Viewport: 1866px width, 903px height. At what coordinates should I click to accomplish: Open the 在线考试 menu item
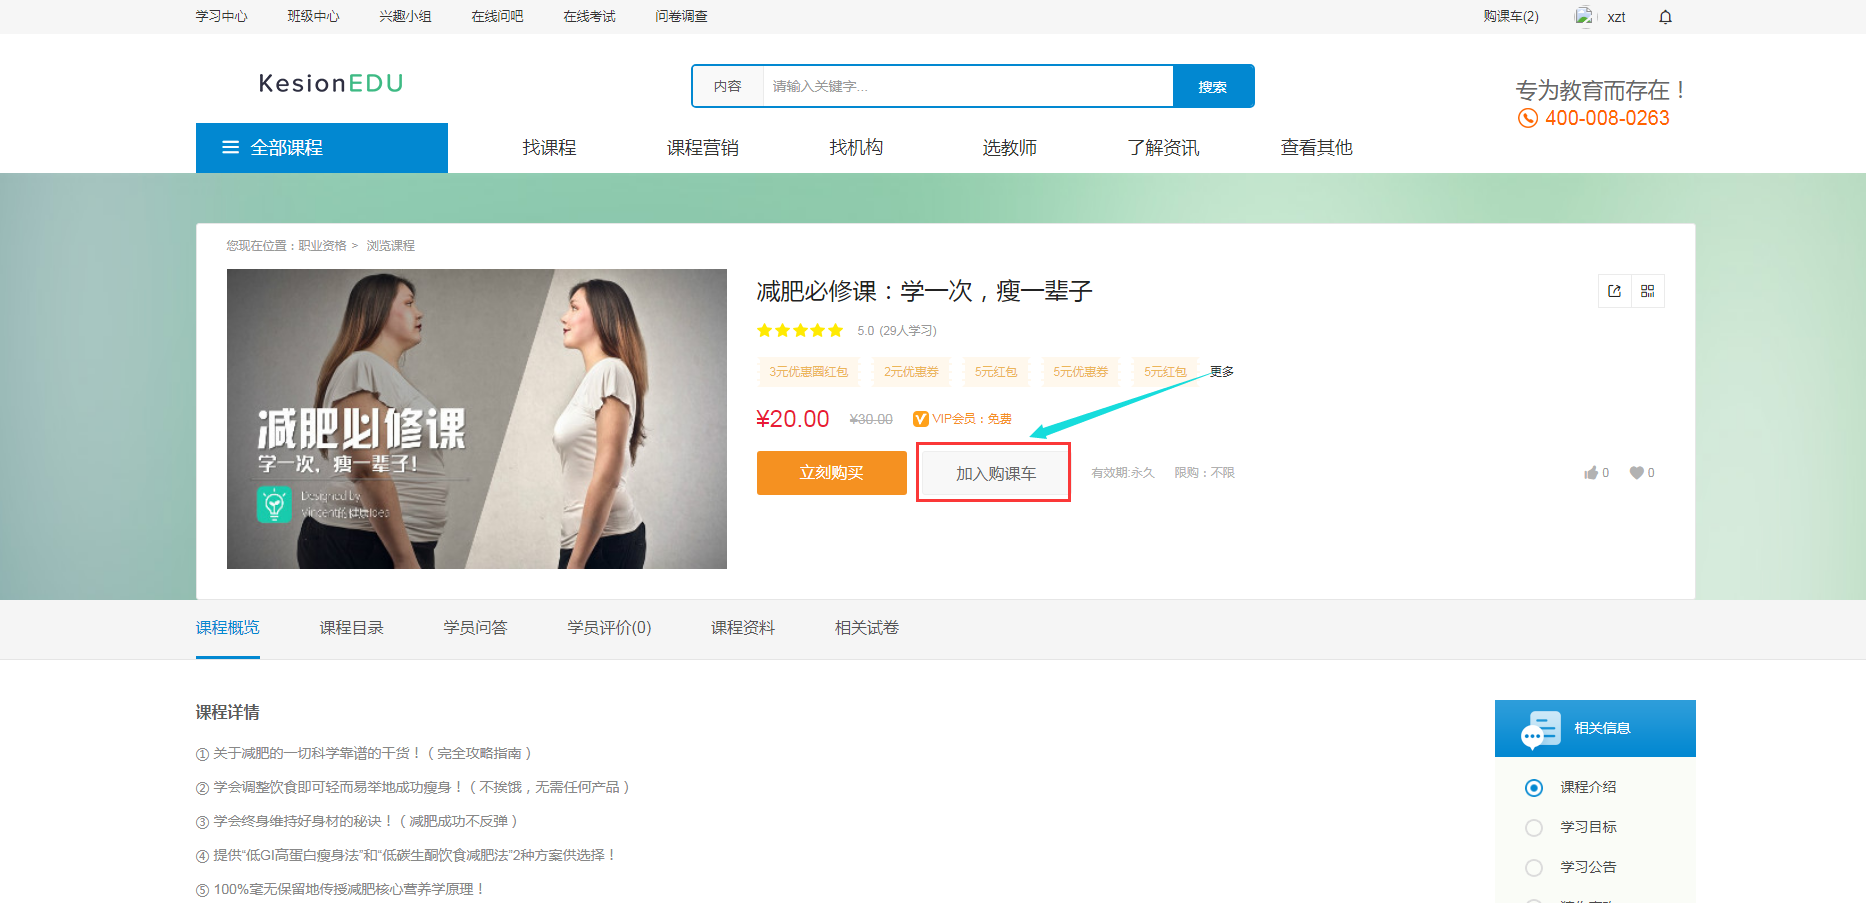[589, 16]
